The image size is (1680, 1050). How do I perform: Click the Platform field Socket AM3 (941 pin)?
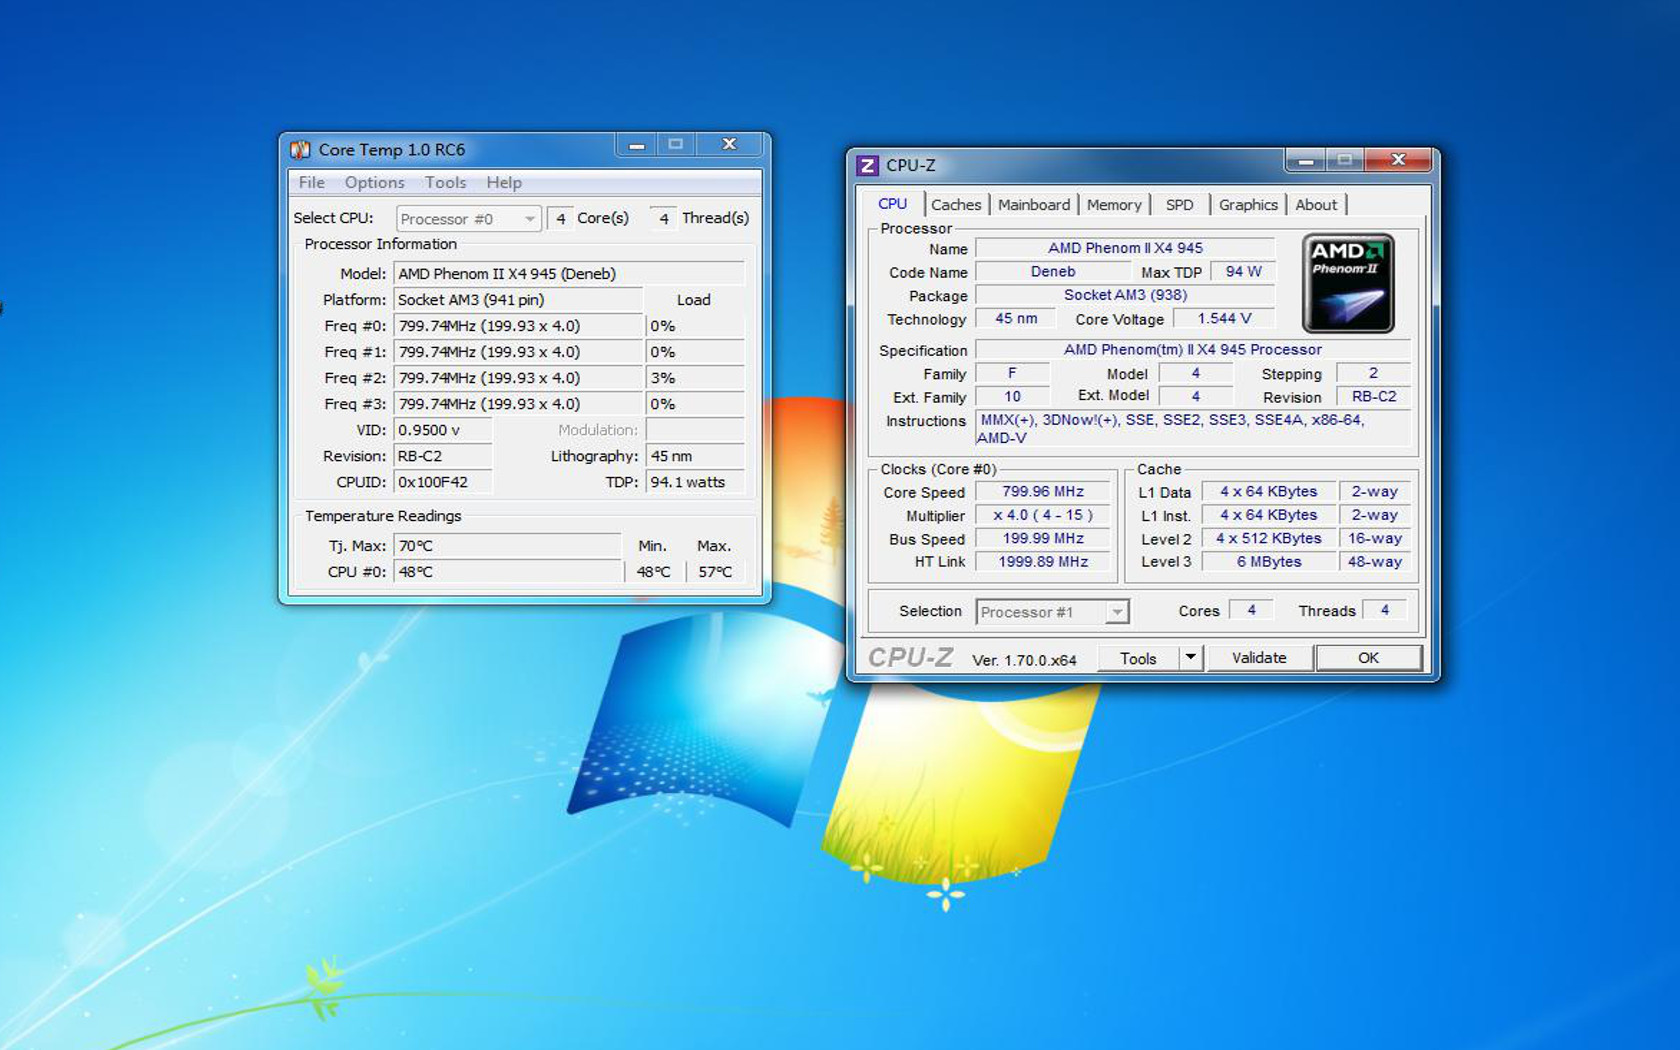[x=518, y=300]
